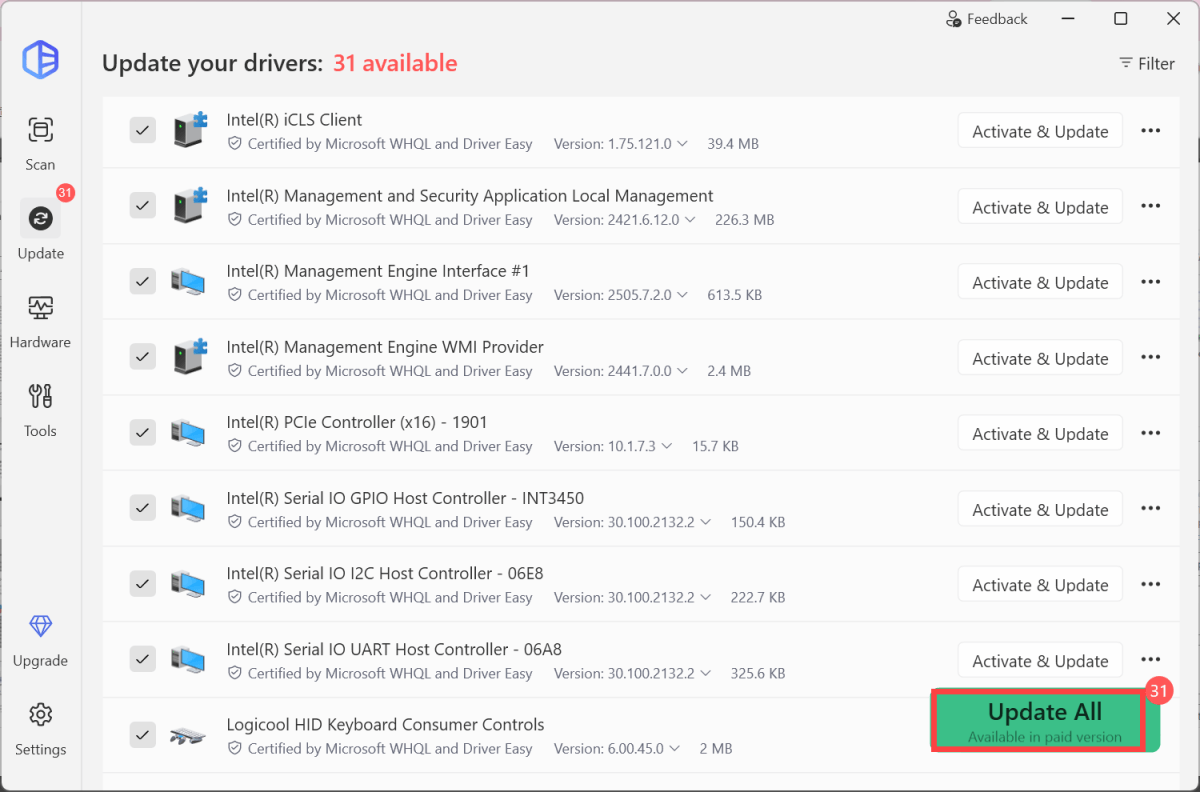This screenshot has height=792, width=1200.
Task: Click the Intel Management Engine Interface device icon
Action: (188, 282)
